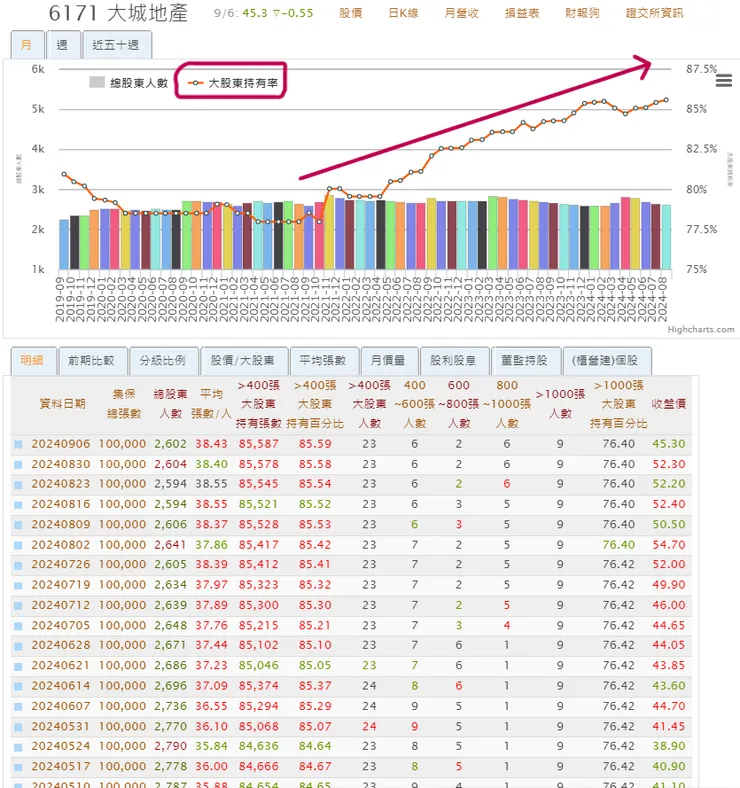The width and height of the screenshot is (740, 788).
Task: Click holding value 85,587 cell
Action: (258, 444)
